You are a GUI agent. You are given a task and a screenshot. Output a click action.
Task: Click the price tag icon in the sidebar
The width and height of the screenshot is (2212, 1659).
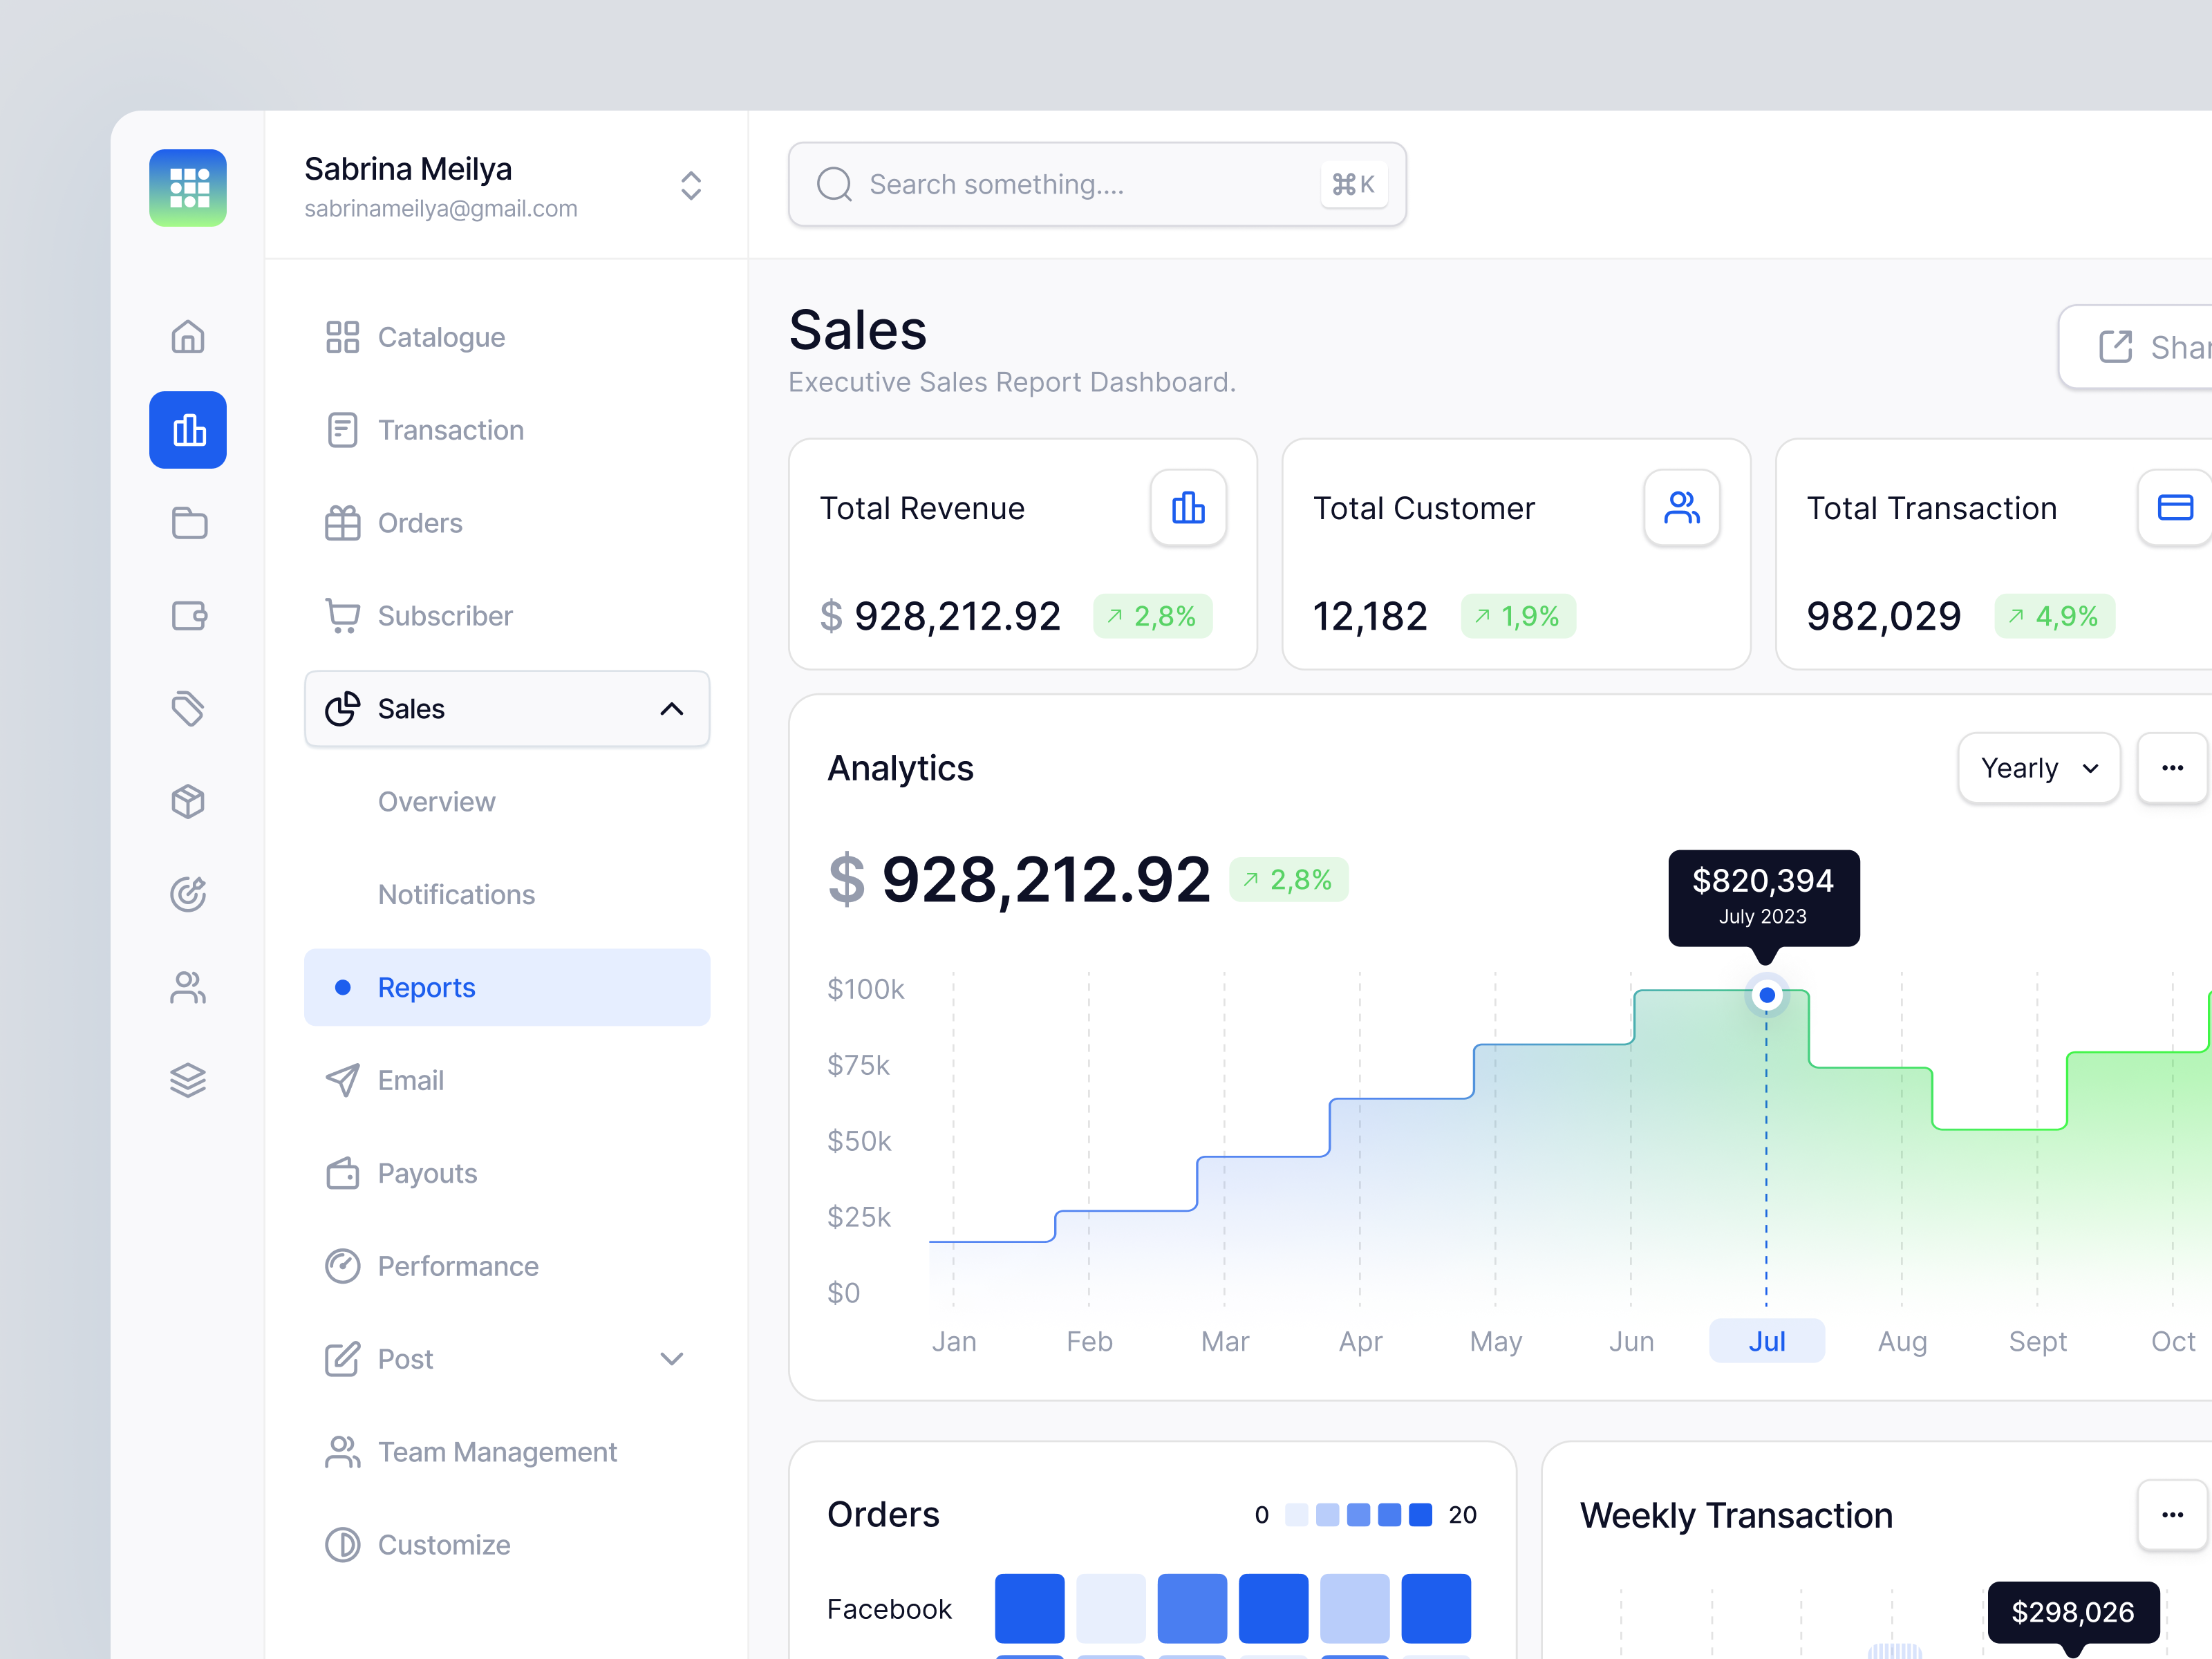(x=187, y=708)
